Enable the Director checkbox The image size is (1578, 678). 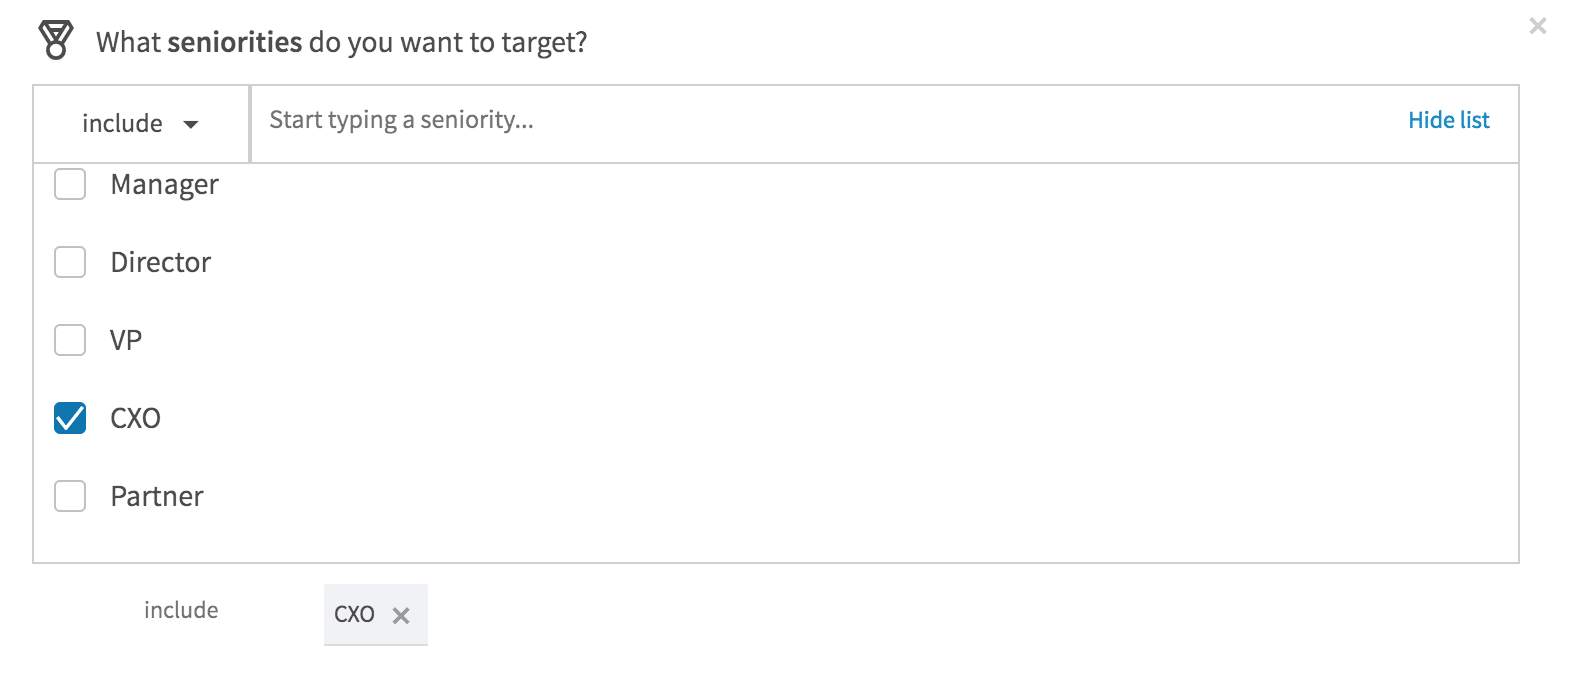pyautogui.click(x=70, y=262)
